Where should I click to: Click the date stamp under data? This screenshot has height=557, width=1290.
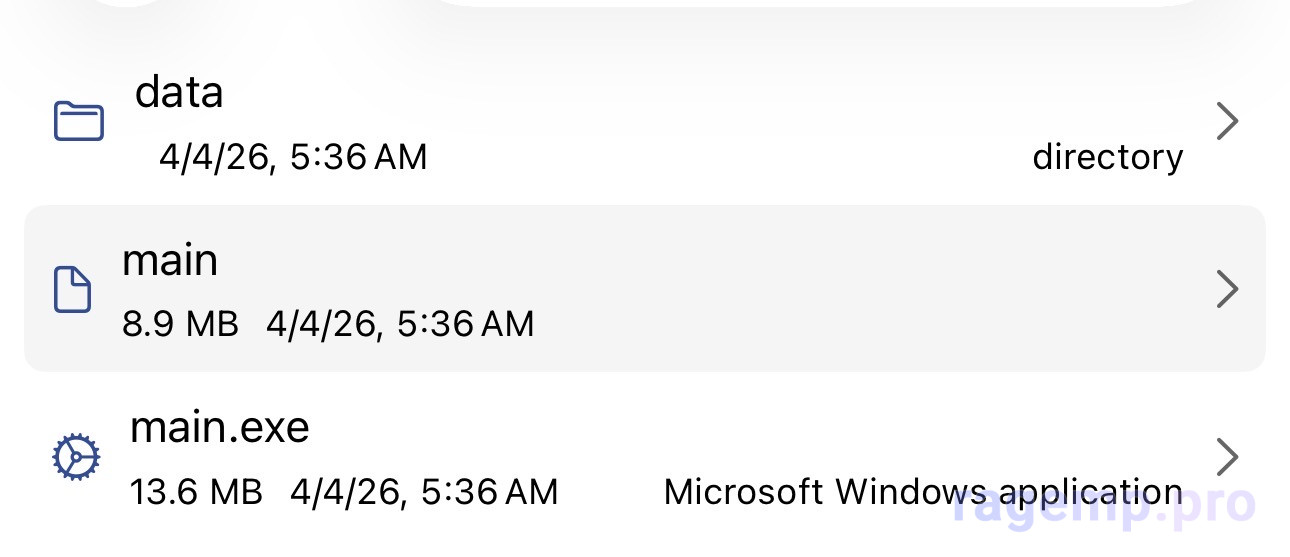(293, 158)
